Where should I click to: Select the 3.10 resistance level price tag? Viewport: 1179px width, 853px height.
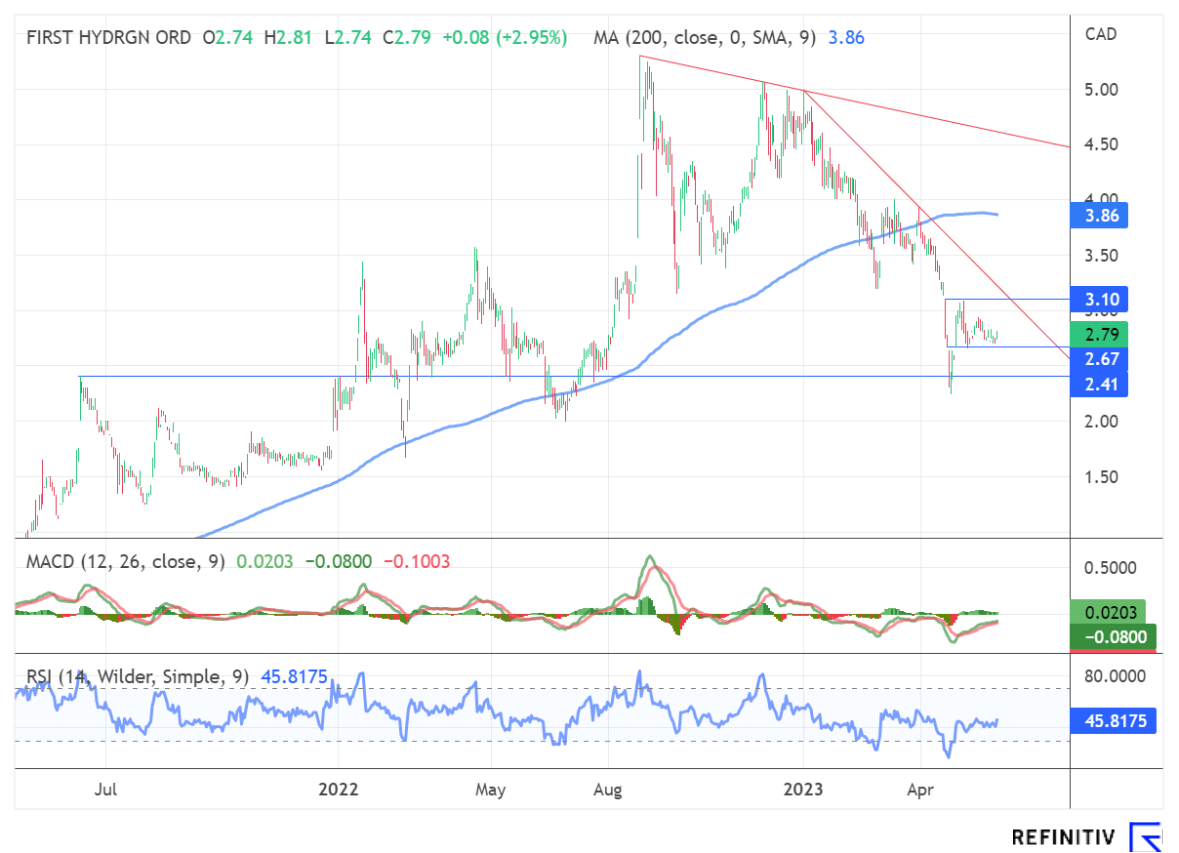point(1099,299)
